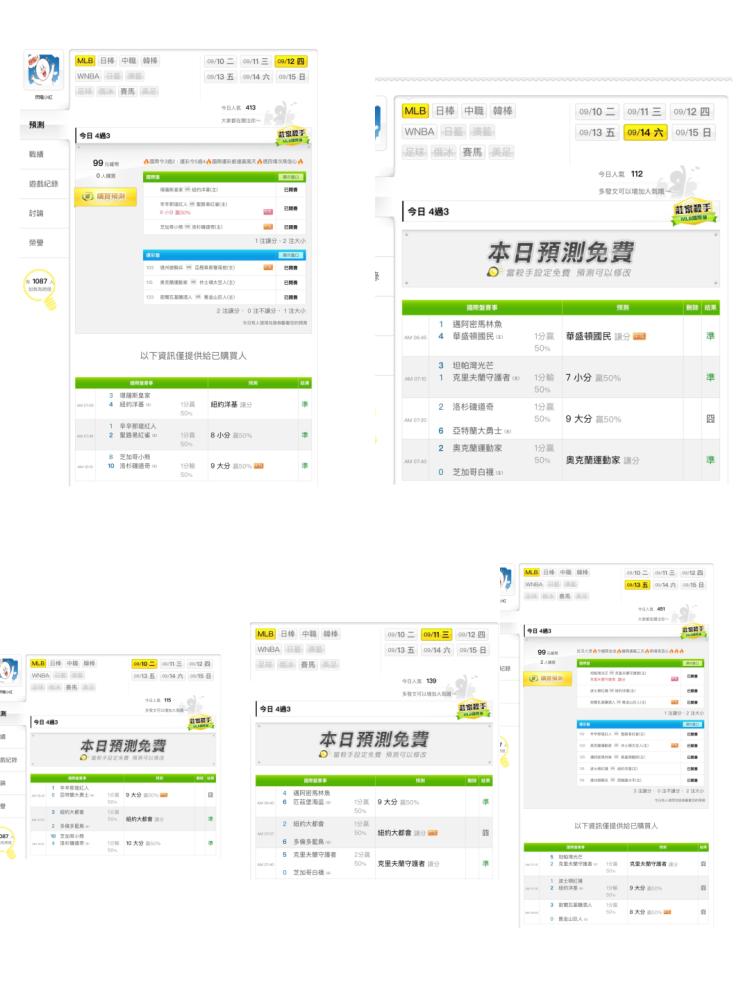Click 8 小分 prediction in the 09/12 panel

click(221, 435)
